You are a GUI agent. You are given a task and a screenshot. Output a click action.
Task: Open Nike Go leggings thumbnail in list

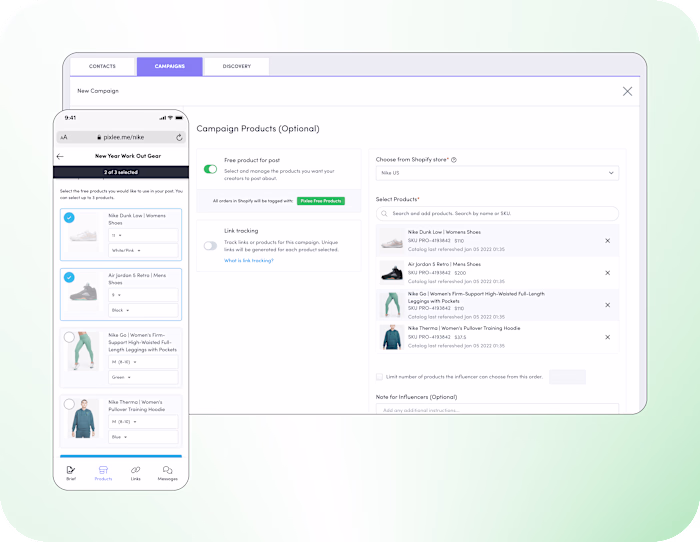392,305
